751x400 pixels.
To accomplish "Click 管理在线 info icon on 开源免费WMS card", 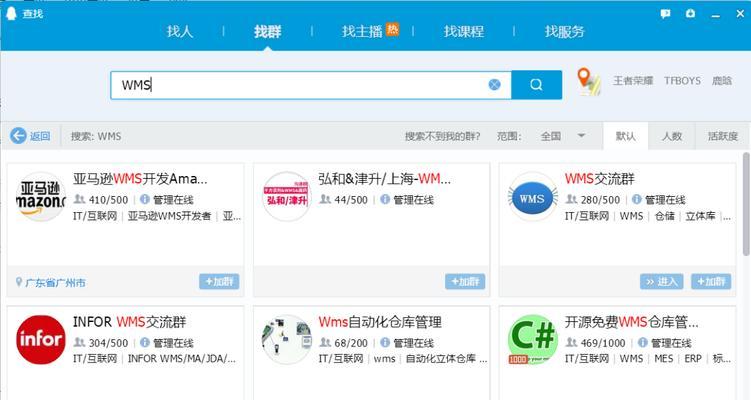I will (643, 343).
